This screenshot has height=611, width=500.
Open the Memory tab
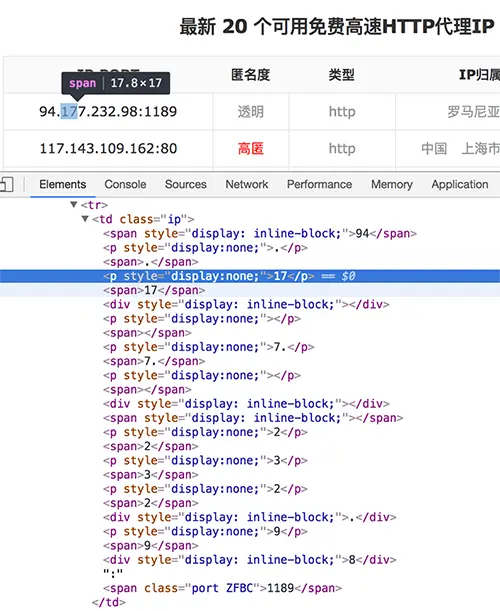[x=392, y=184]
